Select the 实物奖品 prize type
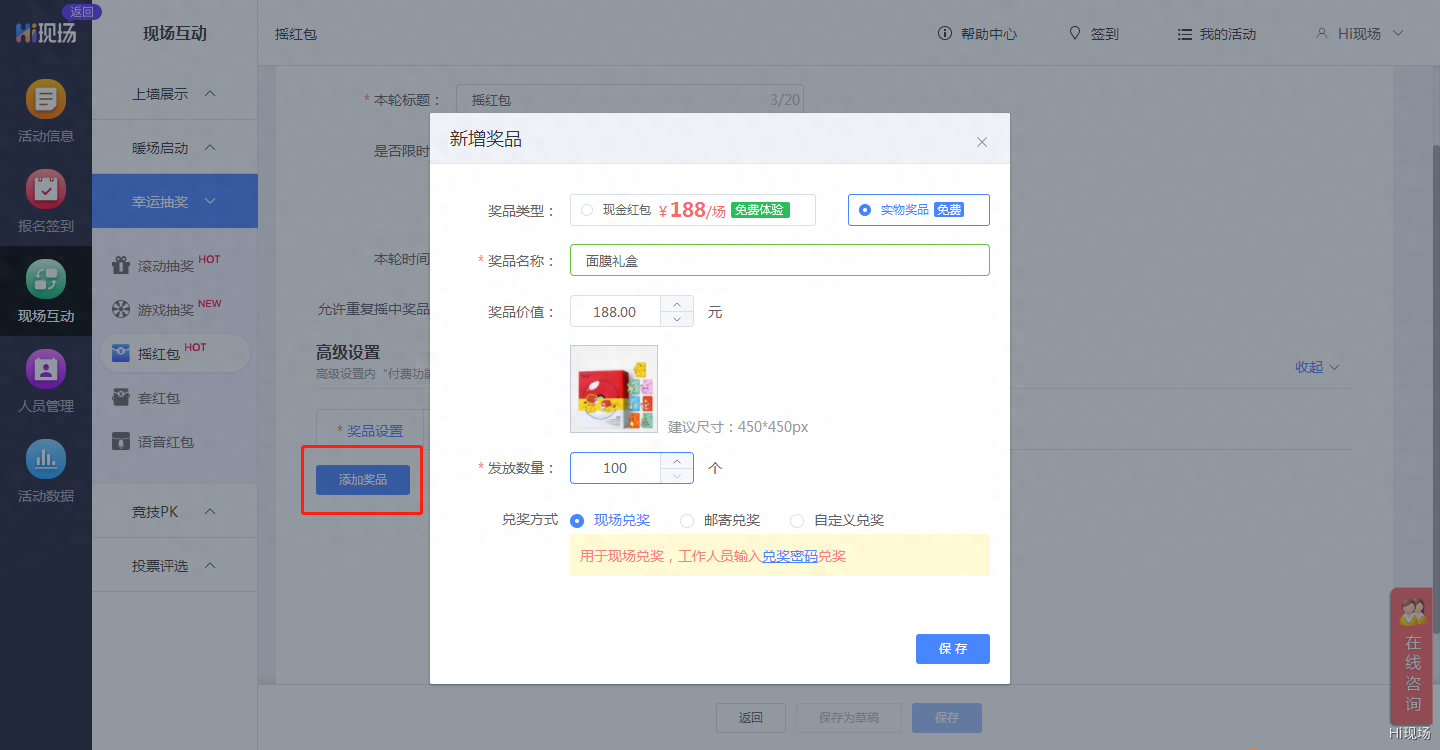This screenshot has height=750, width=1440. coord(918,209)
